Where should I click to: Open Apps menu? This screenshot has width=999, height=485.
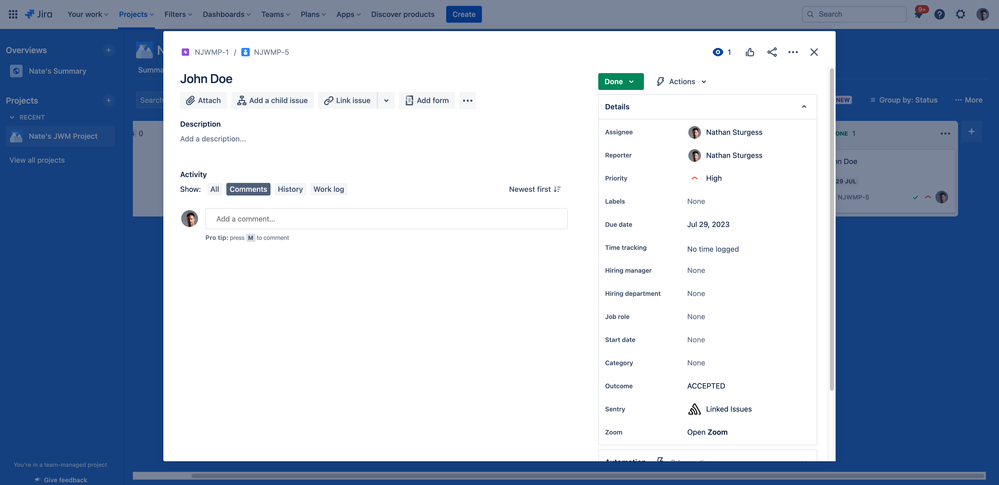tap(349, 14)
